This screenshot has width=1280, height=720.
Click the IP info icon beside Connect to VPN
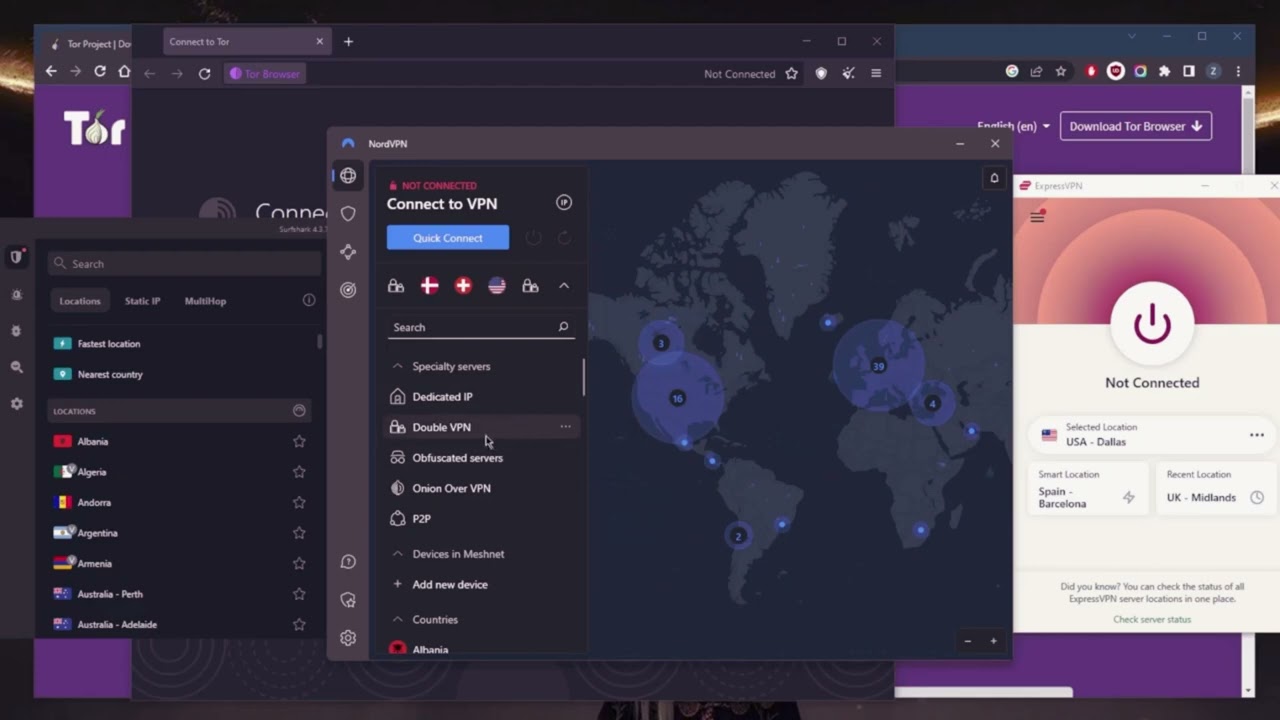coord(564,202)
